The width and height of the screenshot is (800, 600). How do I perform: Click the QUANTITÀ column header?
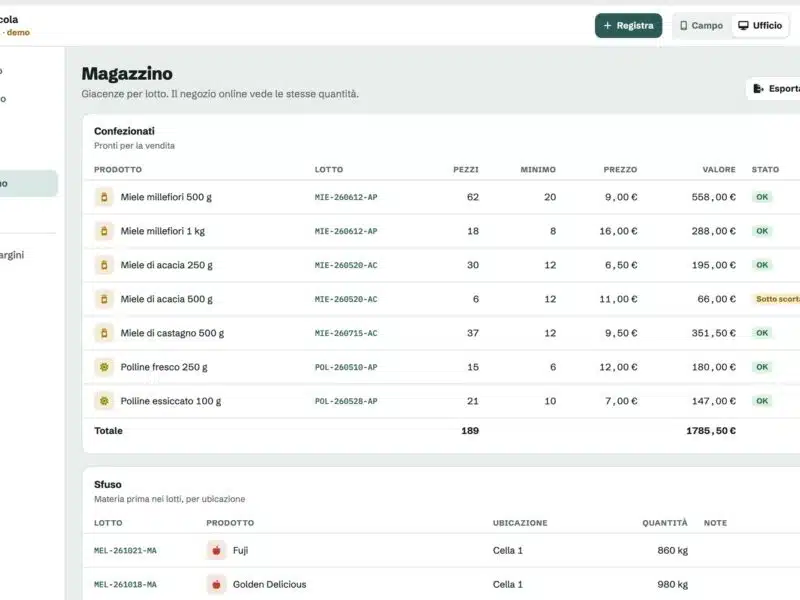(665, 523)
